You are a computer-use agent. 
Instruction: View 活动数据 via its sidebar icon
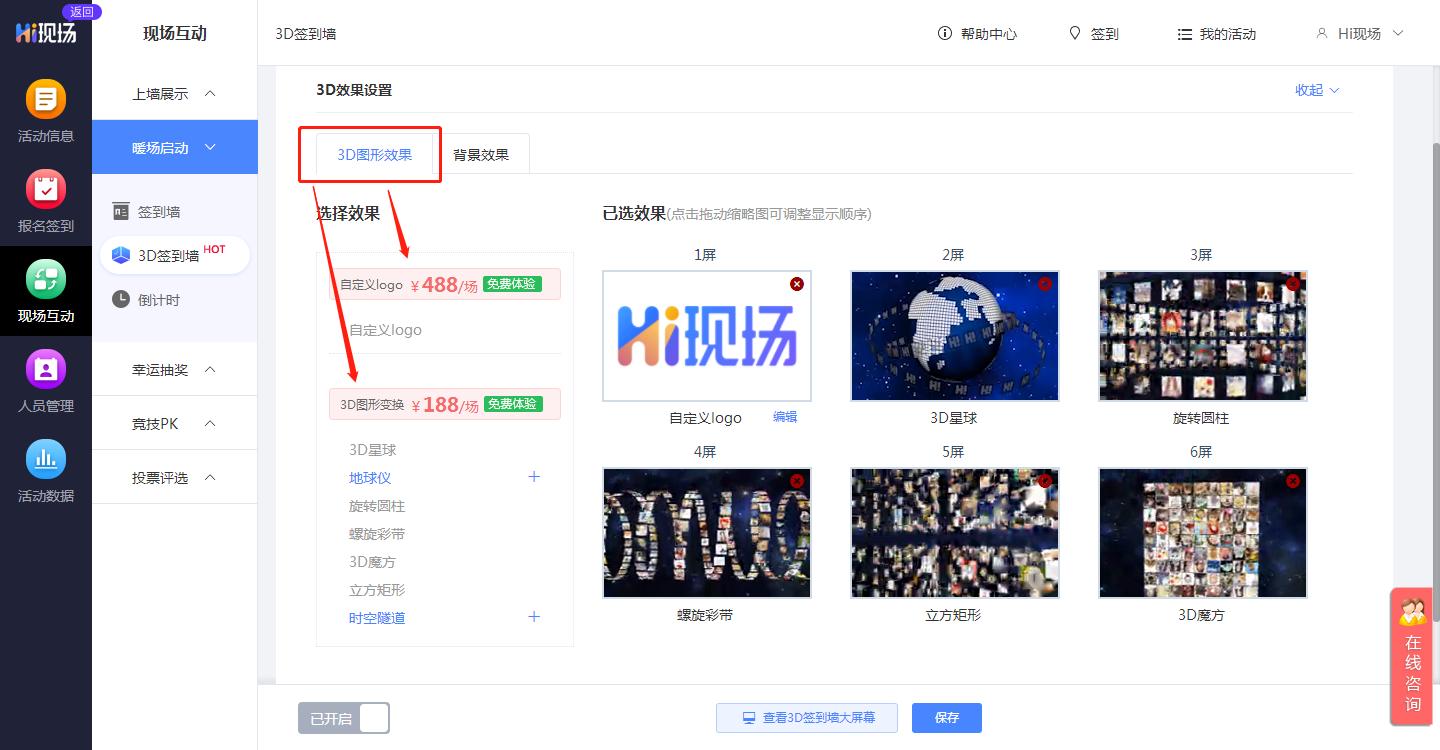46,470
